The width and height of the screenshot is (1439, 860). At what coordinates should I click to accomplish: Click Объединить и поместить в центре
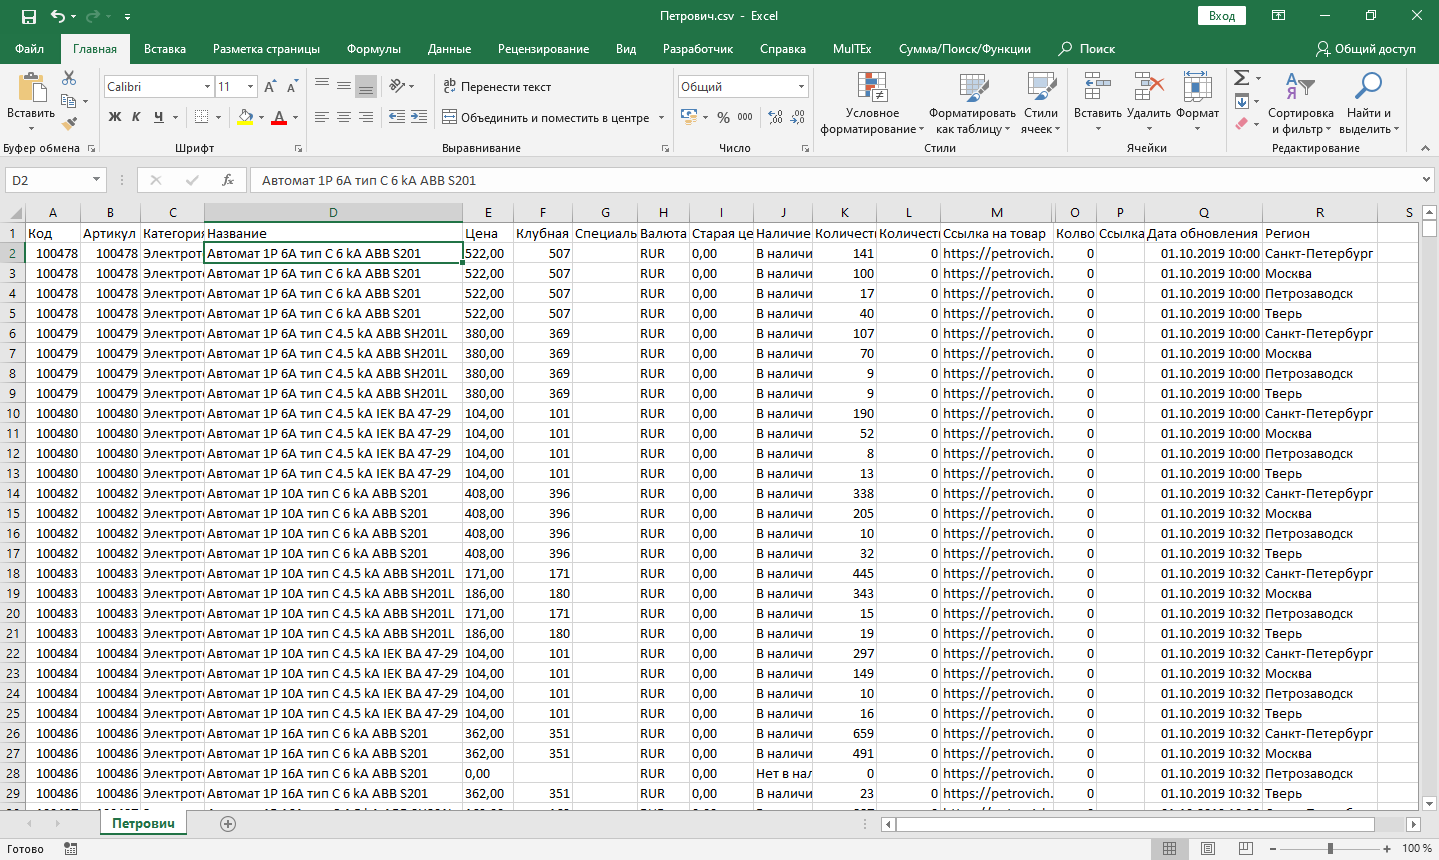click(x=547, y=117)
